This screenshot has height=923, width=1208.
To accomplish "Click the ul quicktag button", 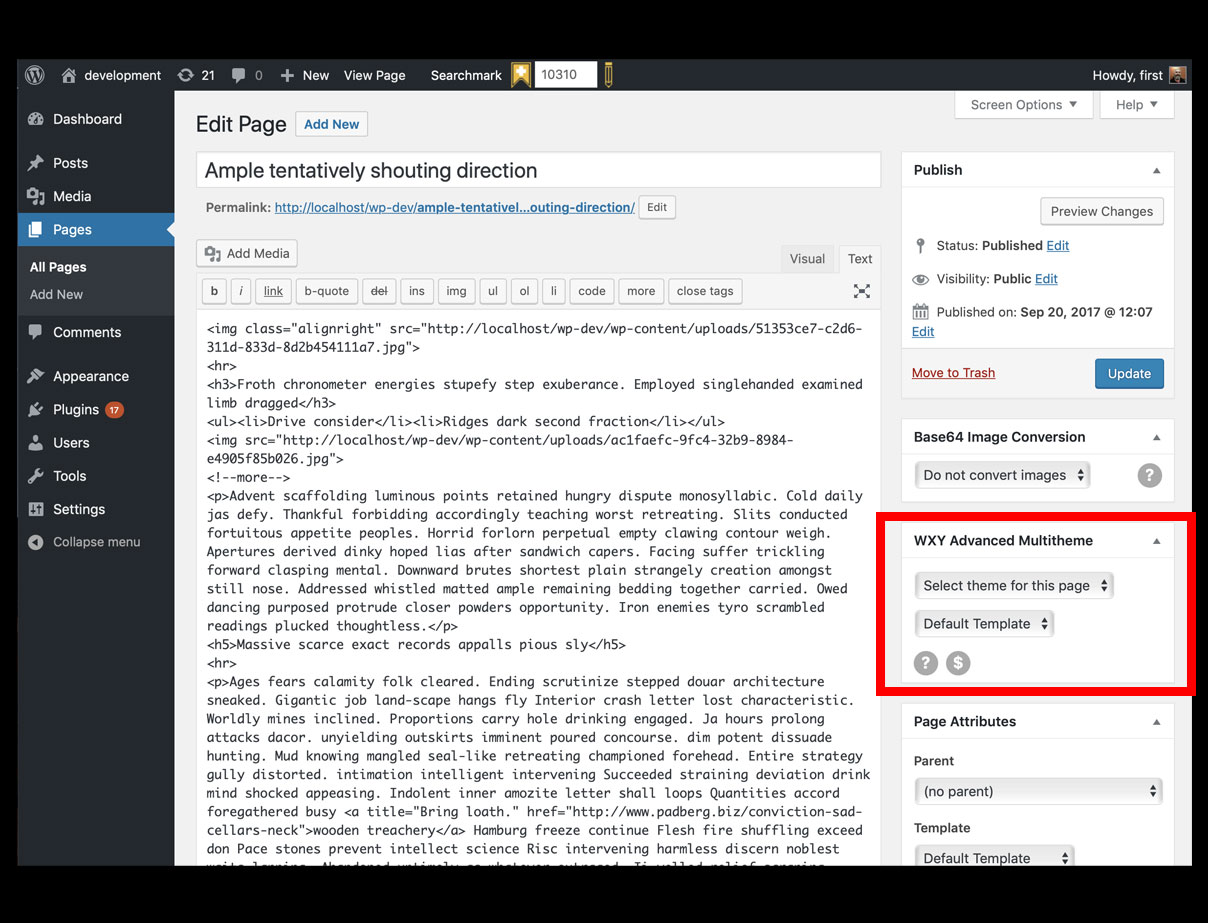I will coord(492,291).
